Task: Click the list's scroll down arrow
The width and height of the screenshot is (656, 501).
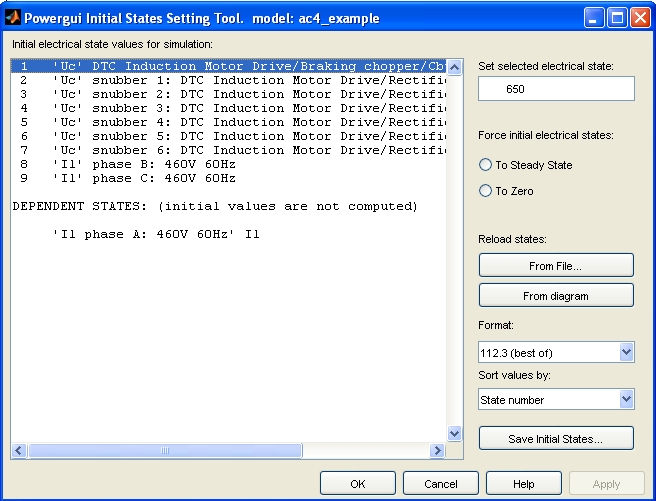Action: (454, 433)
